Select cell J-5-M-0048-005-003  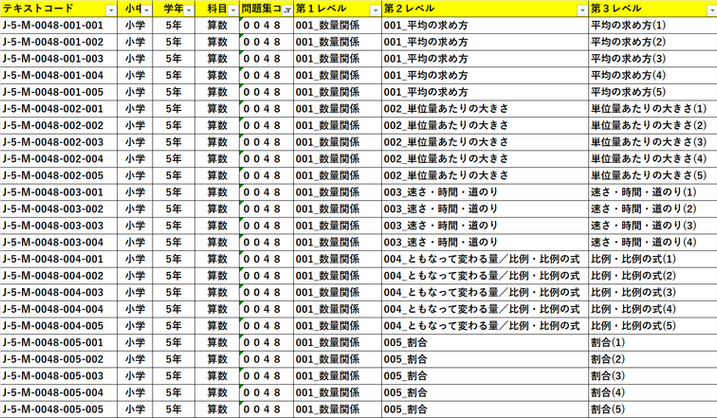click(x=59, y=376)
